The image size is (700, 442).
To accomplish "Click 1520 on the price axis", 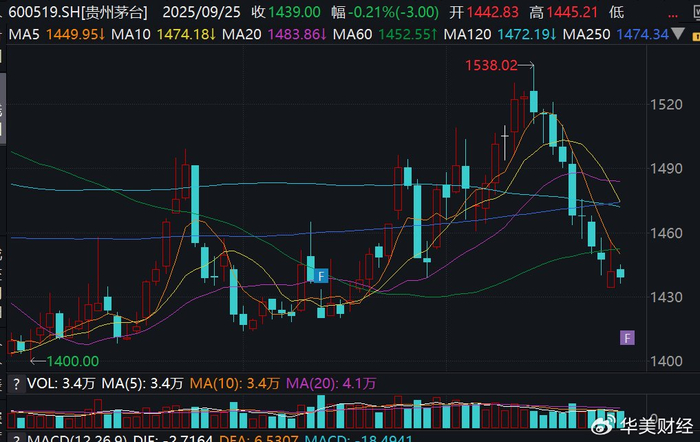I will coord(666,104).
